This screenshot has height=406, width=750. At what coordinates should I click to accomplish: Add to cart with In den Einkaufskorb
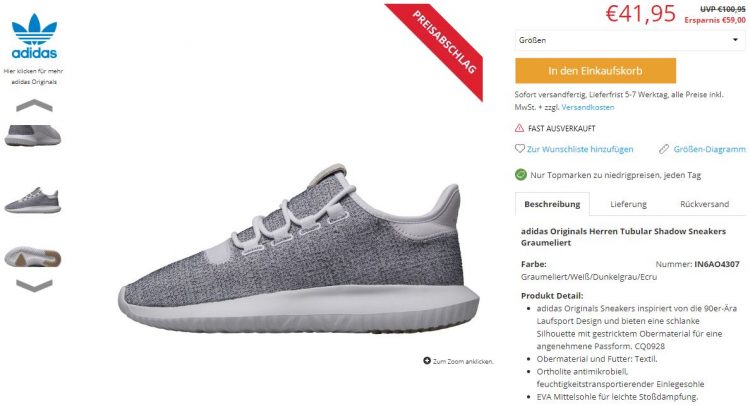click(x=596, y=71)
